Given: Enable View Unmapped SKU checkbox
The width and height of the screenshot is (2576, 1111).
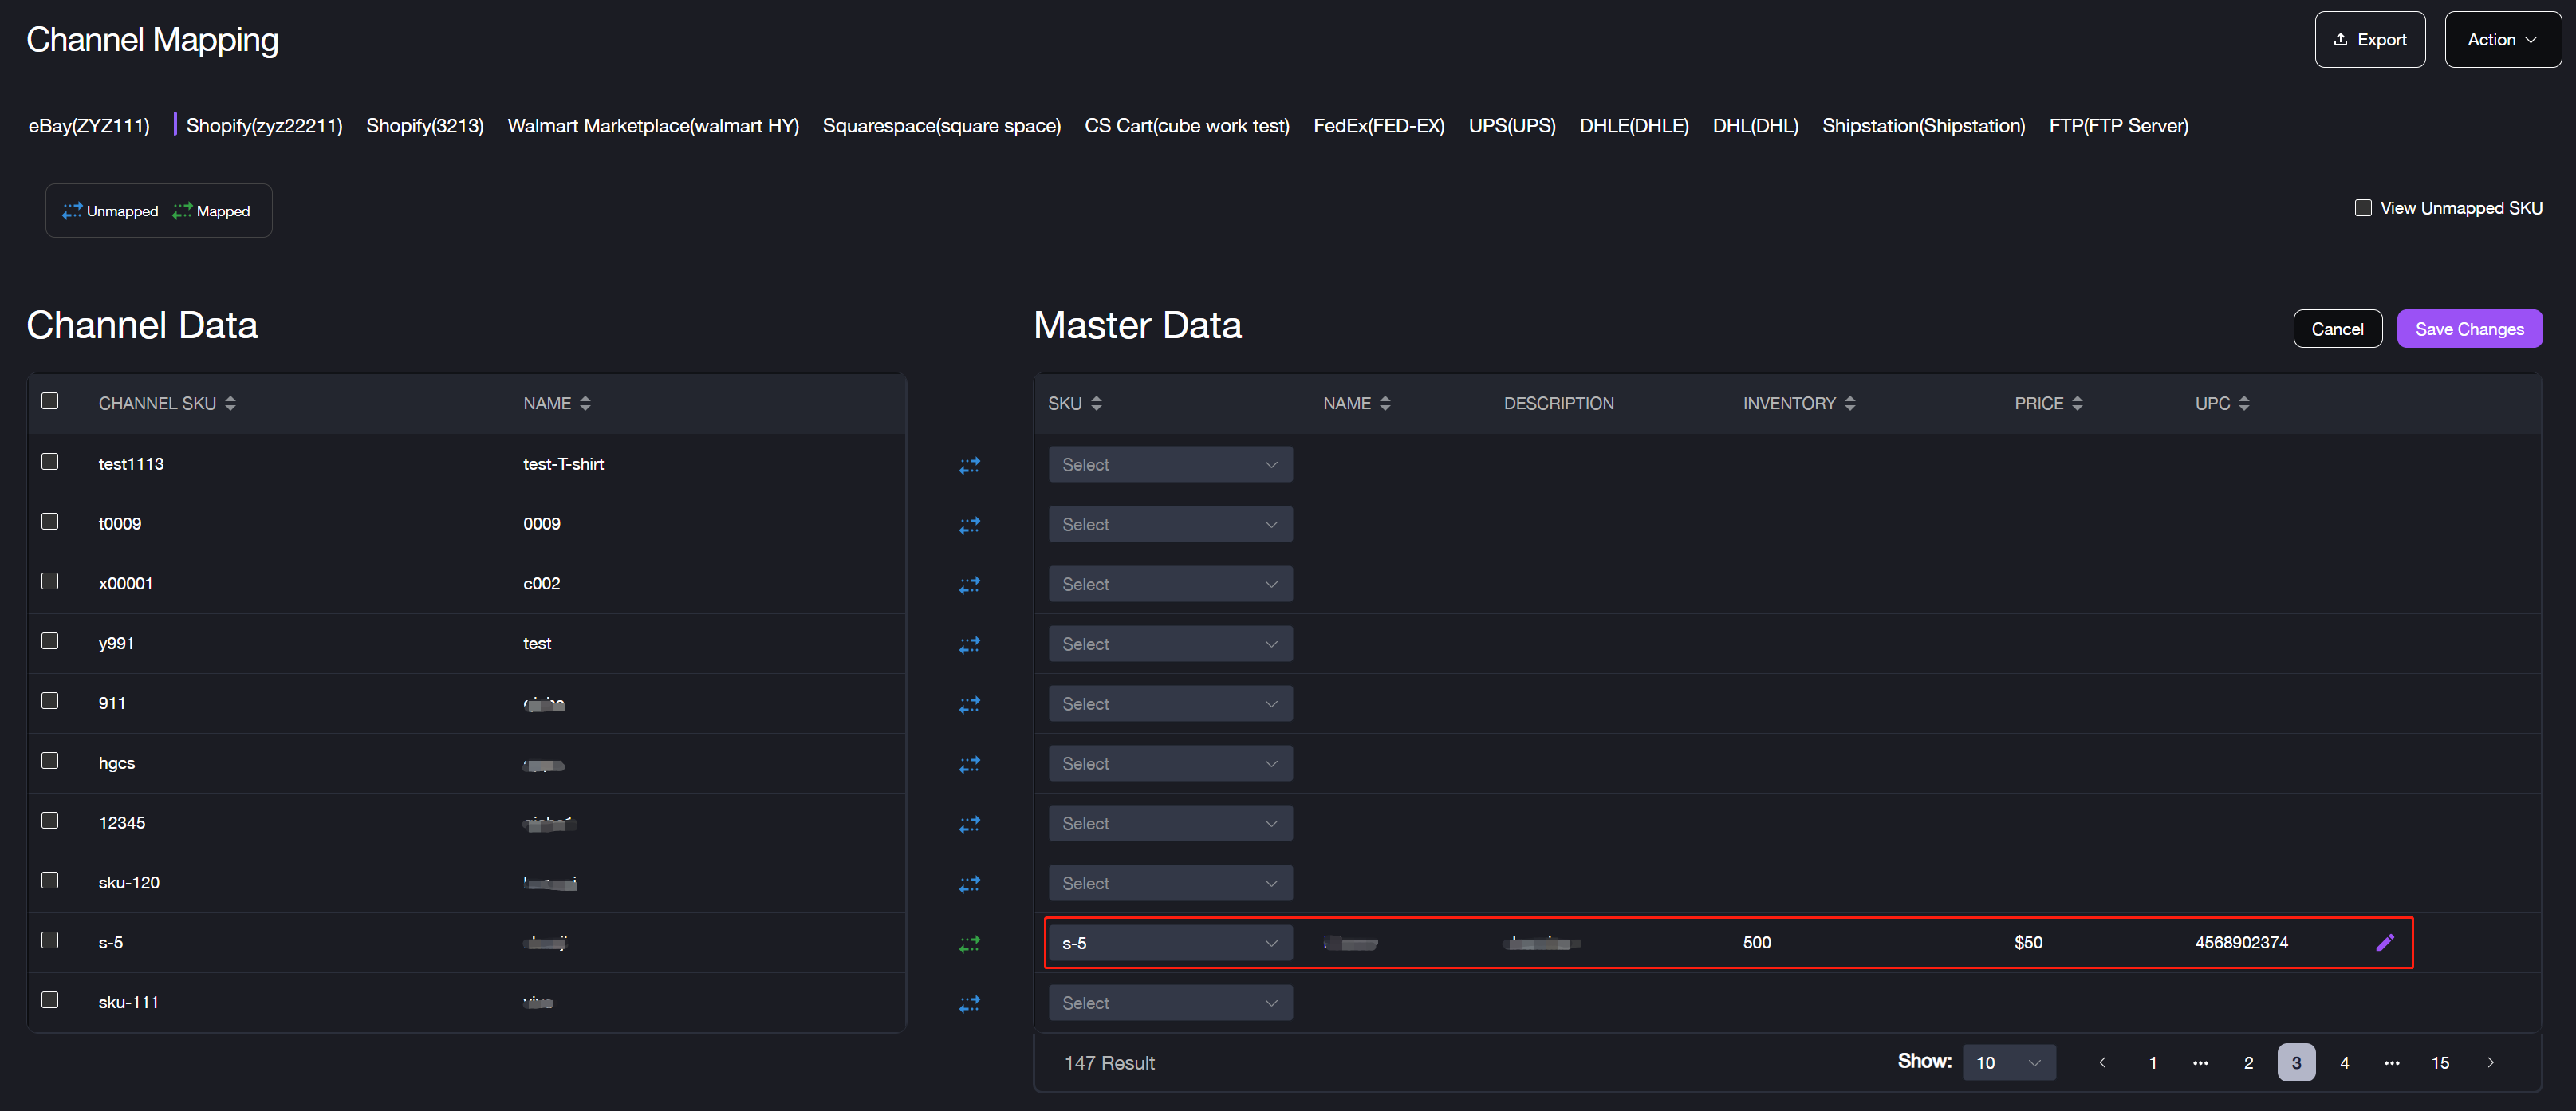Looking at the screenshot, I should click(x=2362, y=208).
